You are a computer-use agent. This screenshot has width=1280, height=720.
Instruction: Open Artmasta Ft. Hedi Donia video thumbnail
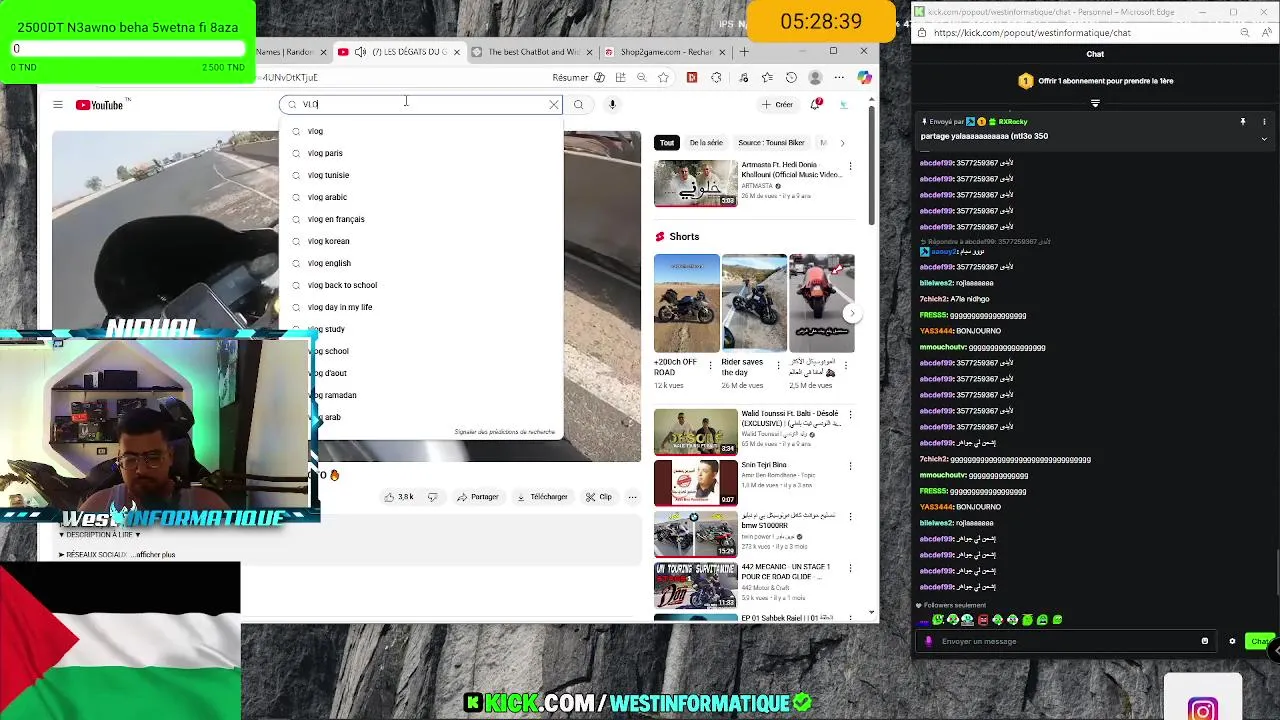[695, 183]
